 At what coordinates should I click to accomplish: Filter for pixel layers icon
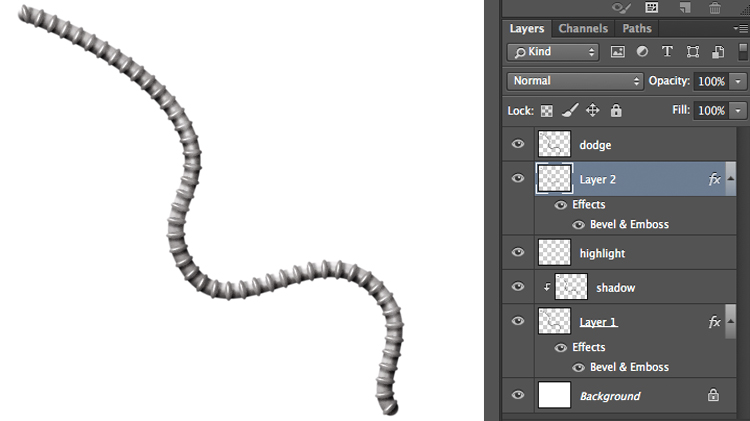pos(618,52)
